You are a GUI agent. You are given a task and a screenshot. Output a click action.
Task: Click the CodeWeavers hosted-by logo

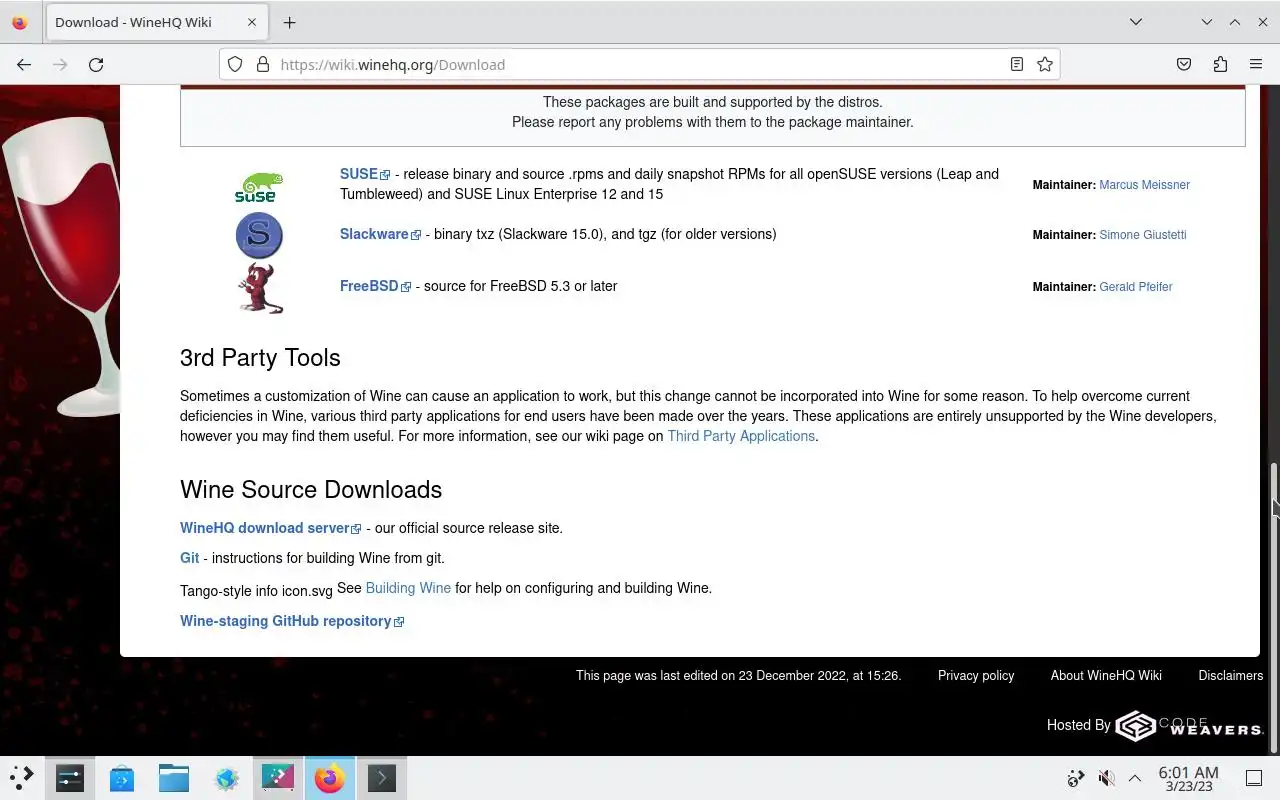click(x=1189, y=726)
